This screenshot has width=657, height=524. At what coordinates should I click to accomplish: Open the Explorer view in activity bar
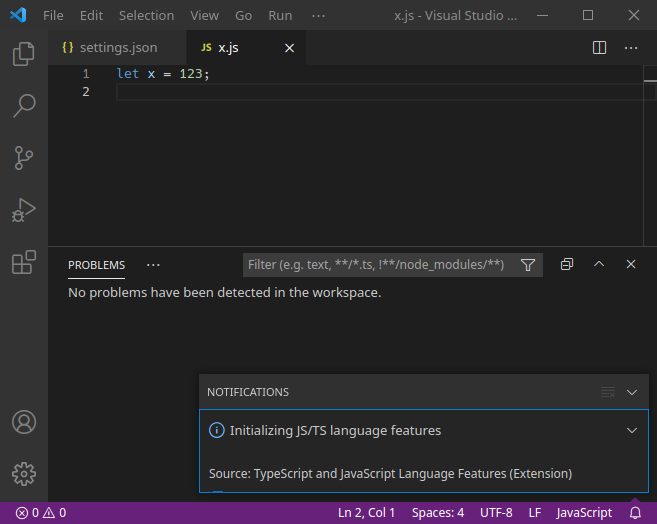pos(23,54)
